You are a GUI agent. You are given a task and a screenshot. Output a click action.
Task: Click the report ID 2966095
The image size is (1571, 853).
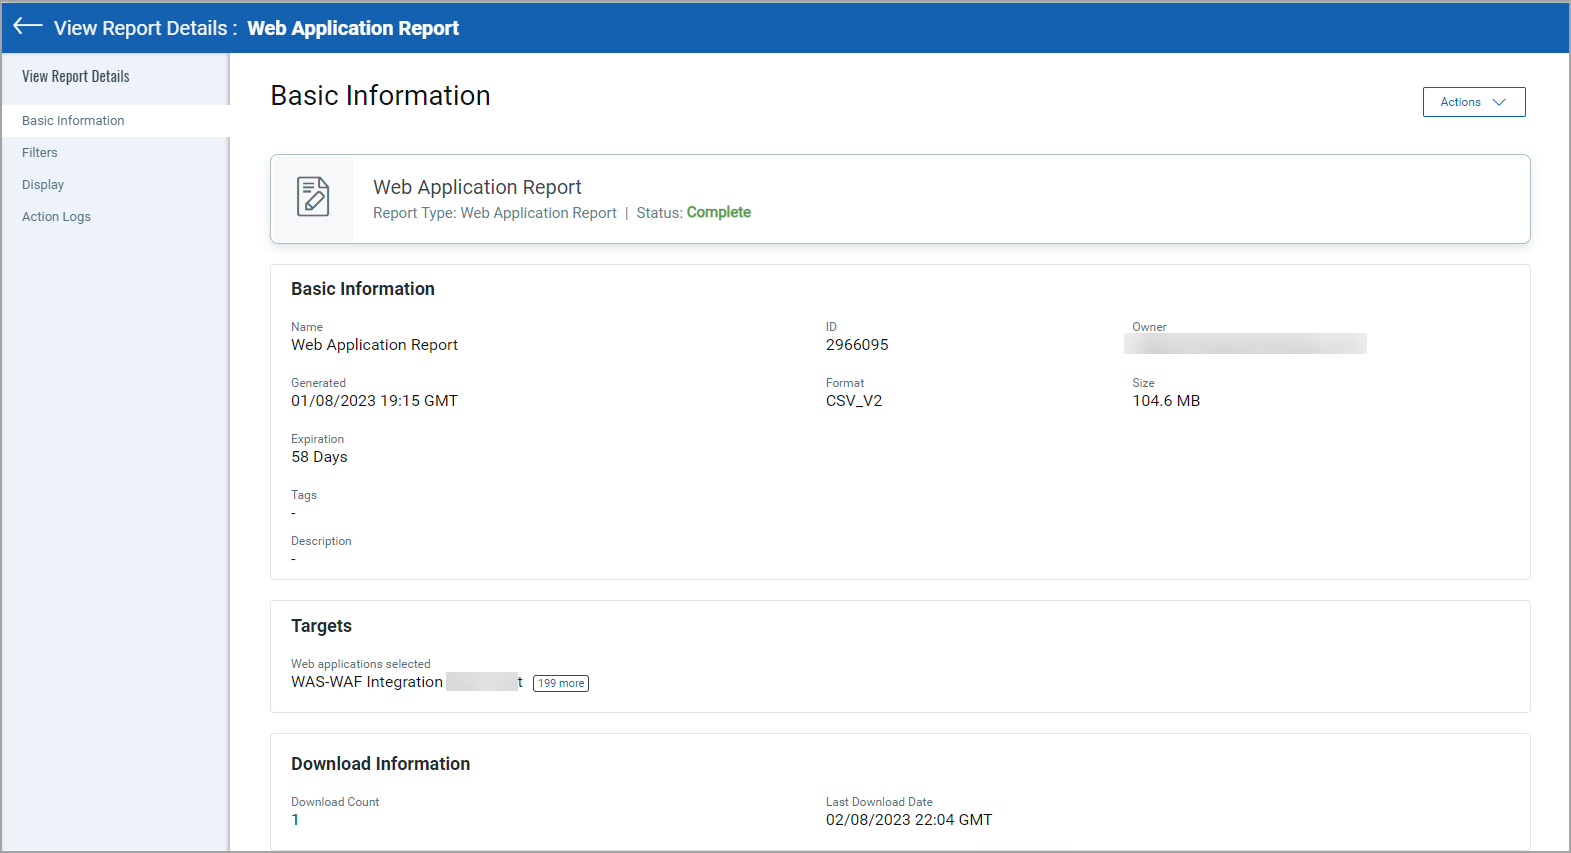[x=857, y=345]
